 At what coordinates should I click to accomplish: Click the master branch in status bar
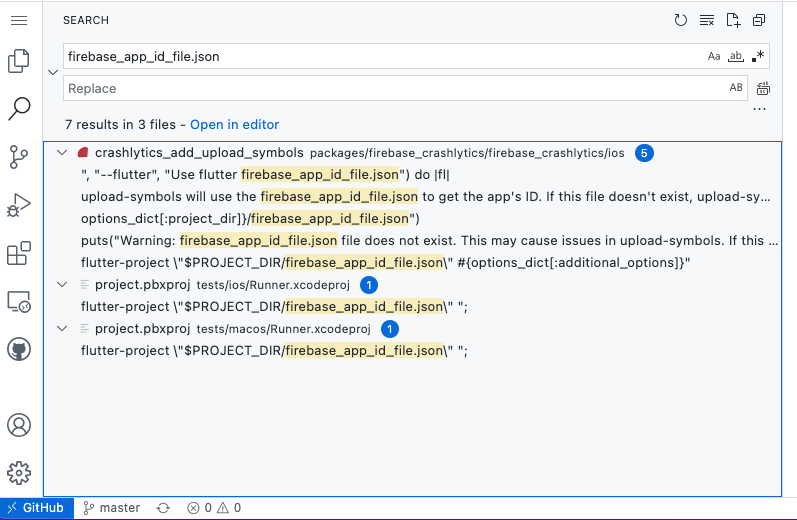click(x=111, y=508)
